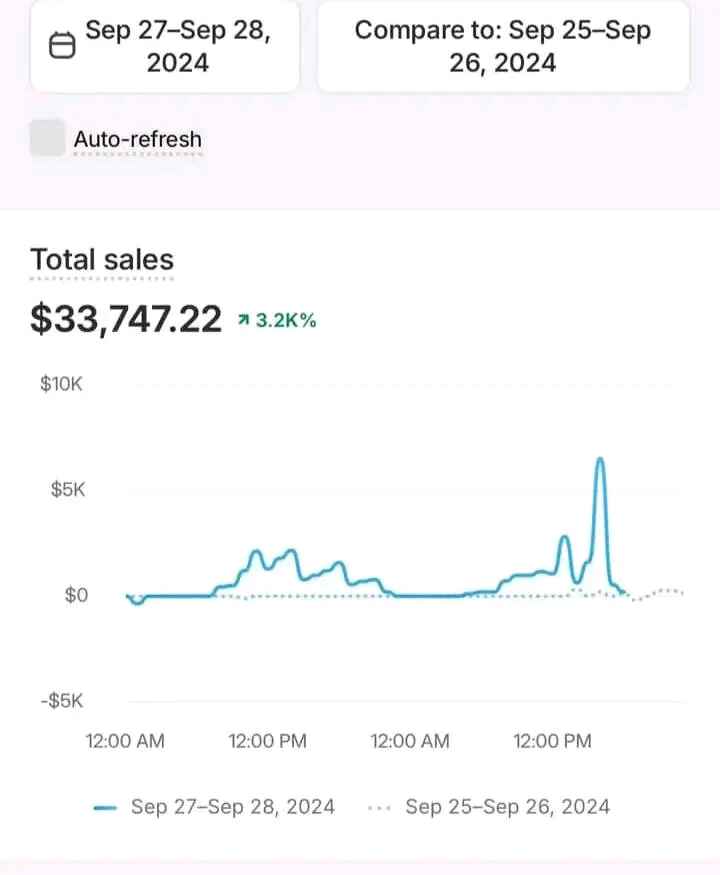
Task: Enable the Auto-refresh checkbox
Action: point(47,138)
